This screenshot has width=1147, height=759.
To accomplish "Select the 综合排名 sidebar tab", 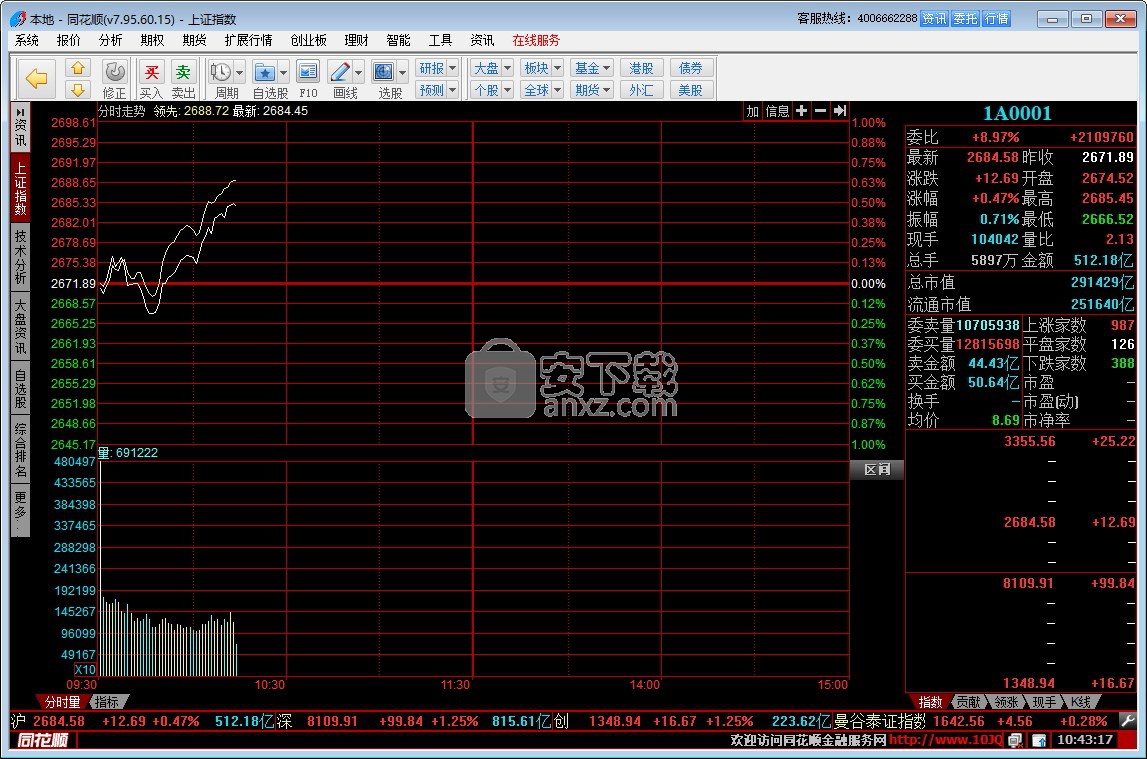I will 20,450.
